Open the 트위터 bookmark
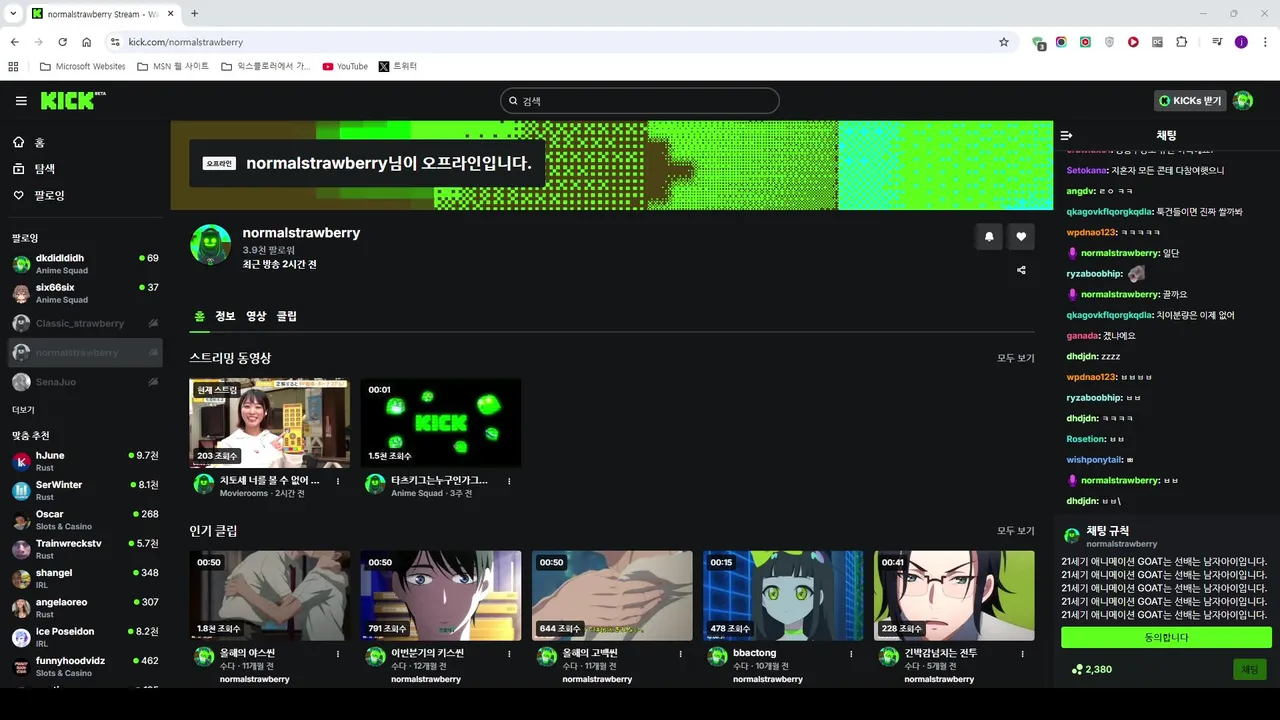The height and width of the screenshot is (720, 1280). pos(398,66)
